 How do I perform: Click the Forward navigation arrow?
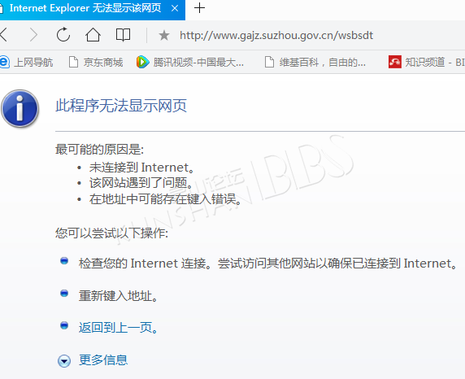click(x=34, y=35)
